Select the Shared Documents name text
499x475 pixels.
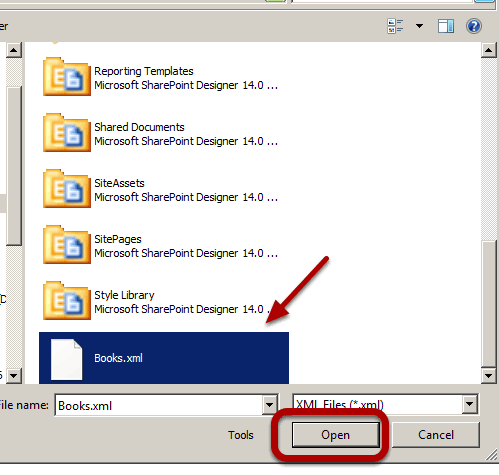[x=139, y=127]
